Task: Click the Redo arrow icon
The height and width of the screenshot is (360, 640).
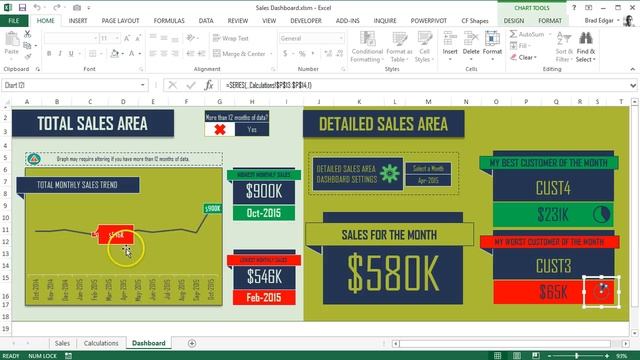Action: [x=57, y=7]
